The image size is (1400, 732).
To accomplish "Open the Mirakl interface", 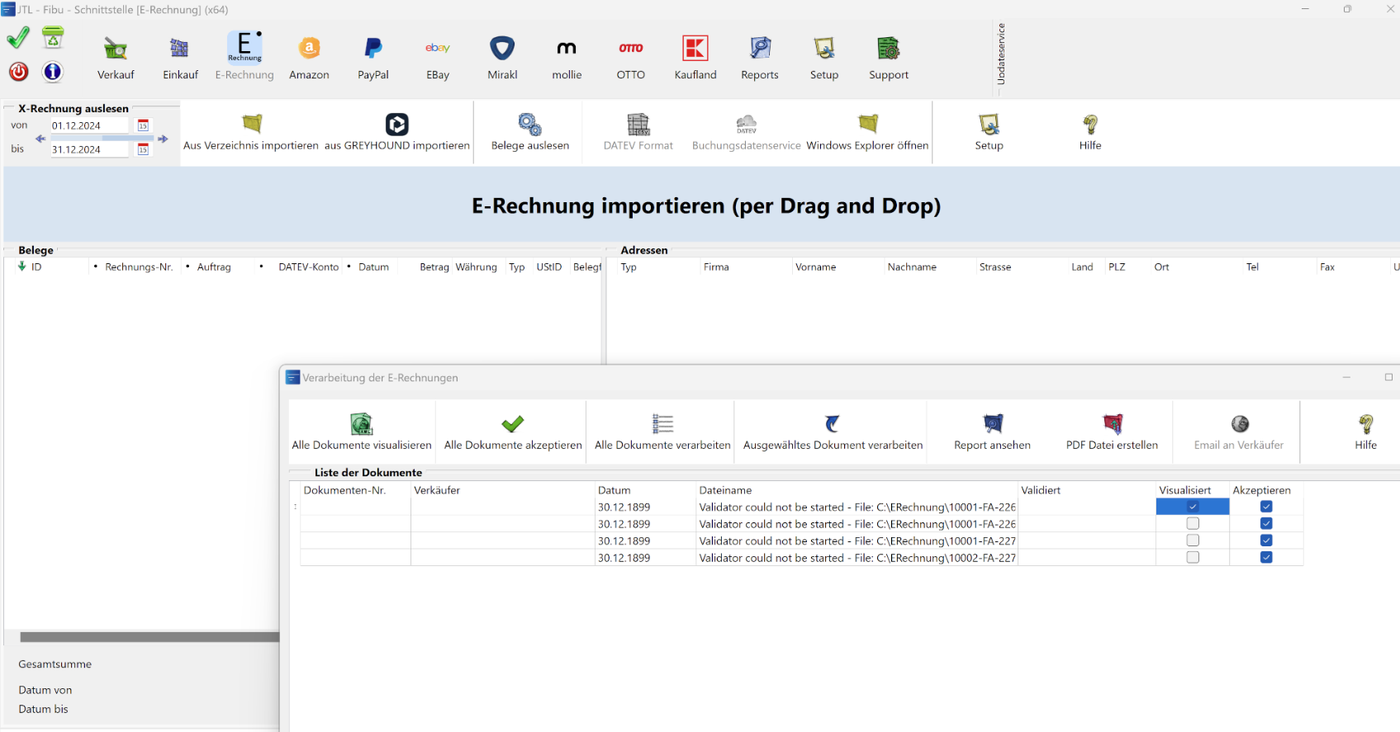I will point(502,58).
